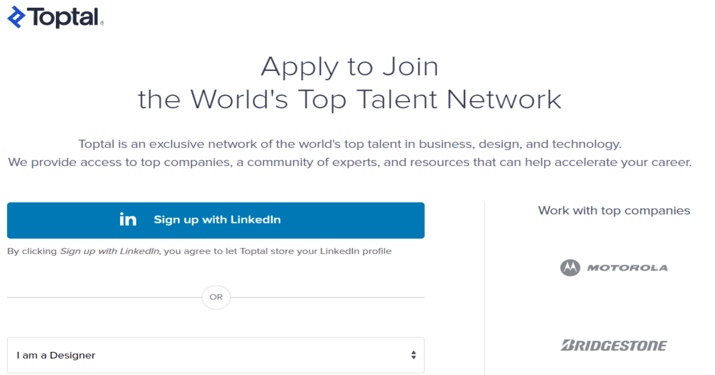The image size is (715, 375).
Task: Click the stylized B in the Bridgestone logo
Action: [x=568, y=345]
